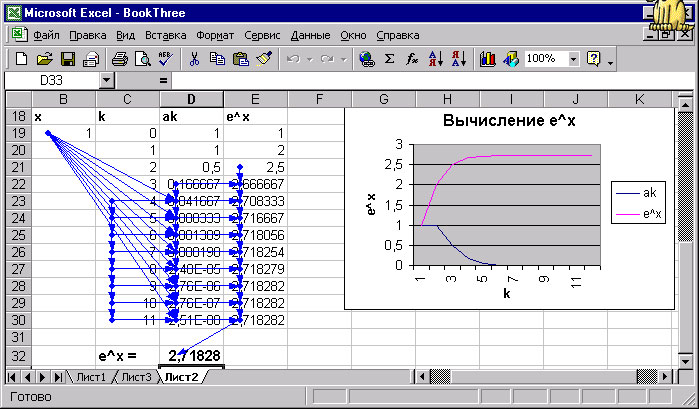Expand the zoom 100% dropdown
Screen dimensions: 699x409
[574, 59]
